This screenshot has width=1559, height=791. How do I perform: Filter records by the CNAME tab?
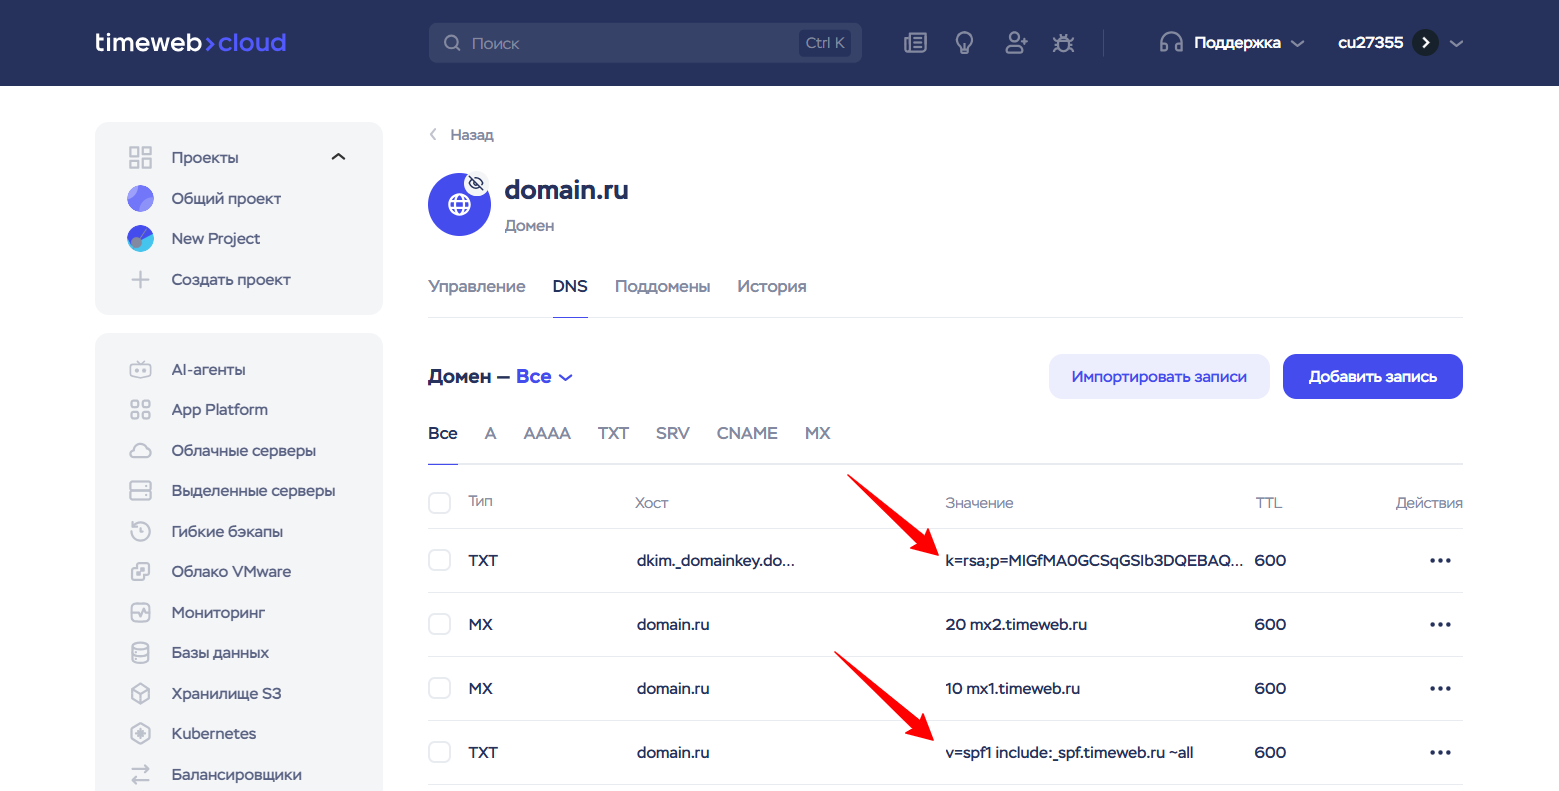tap(747, 434)
